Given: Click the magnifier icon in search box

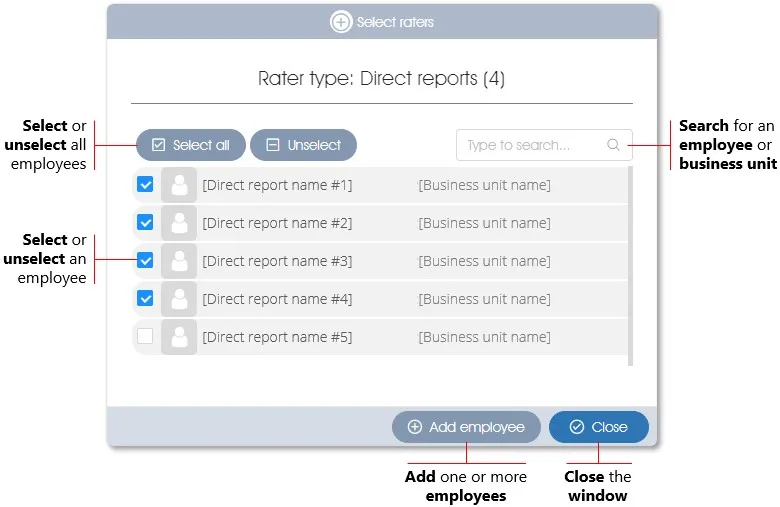Looking at the screenshot, I should [x=614, y=145].
